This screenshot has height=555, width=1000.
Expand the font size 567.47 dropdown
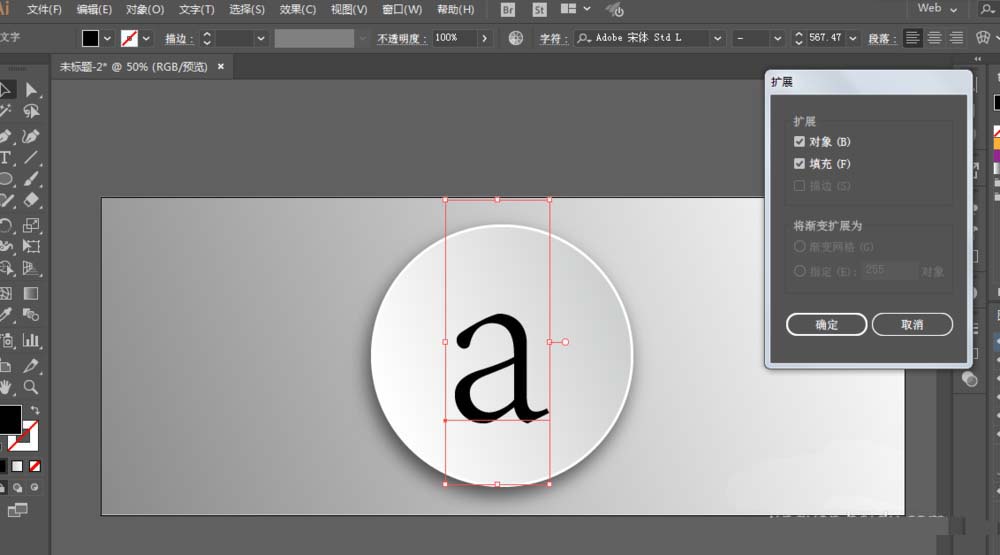(853, 38)
